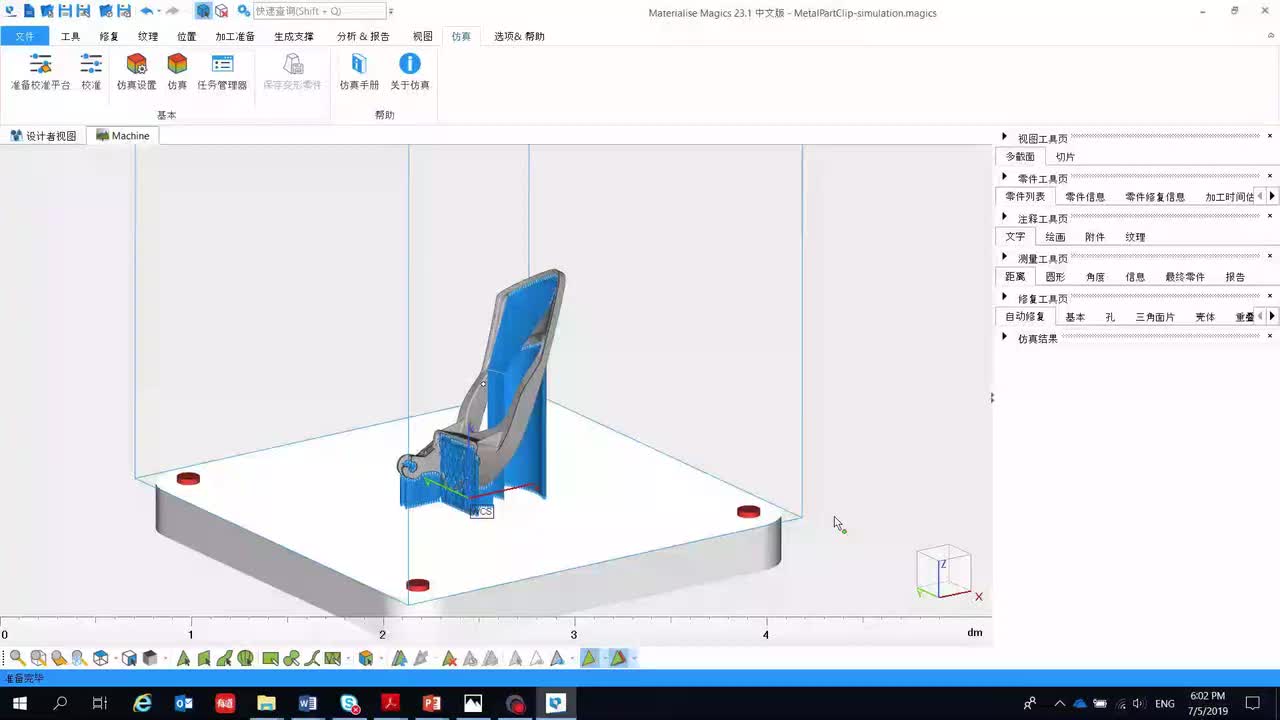
Task: Open the 文件 file menu
Action: 24,36
